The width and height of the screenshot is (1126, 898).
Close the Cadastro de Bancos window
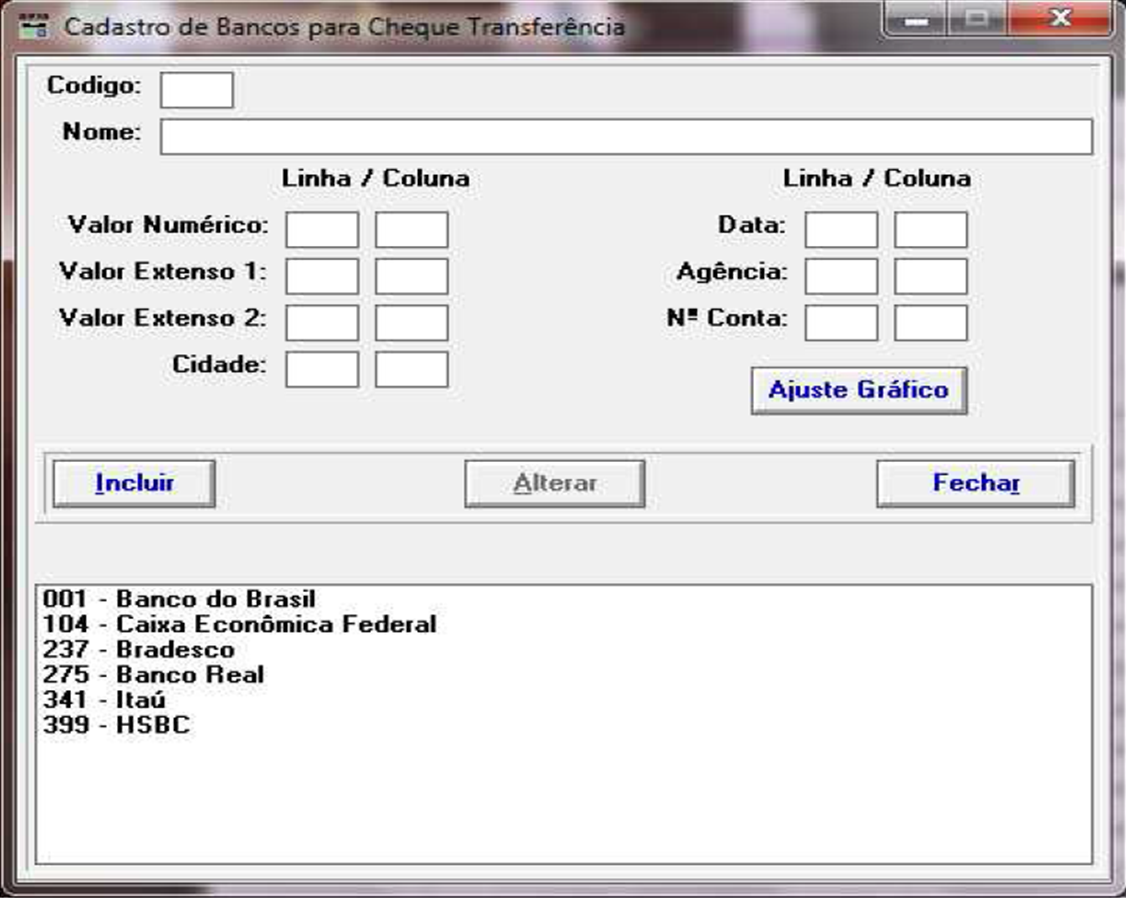click(x=1060, y=19)
